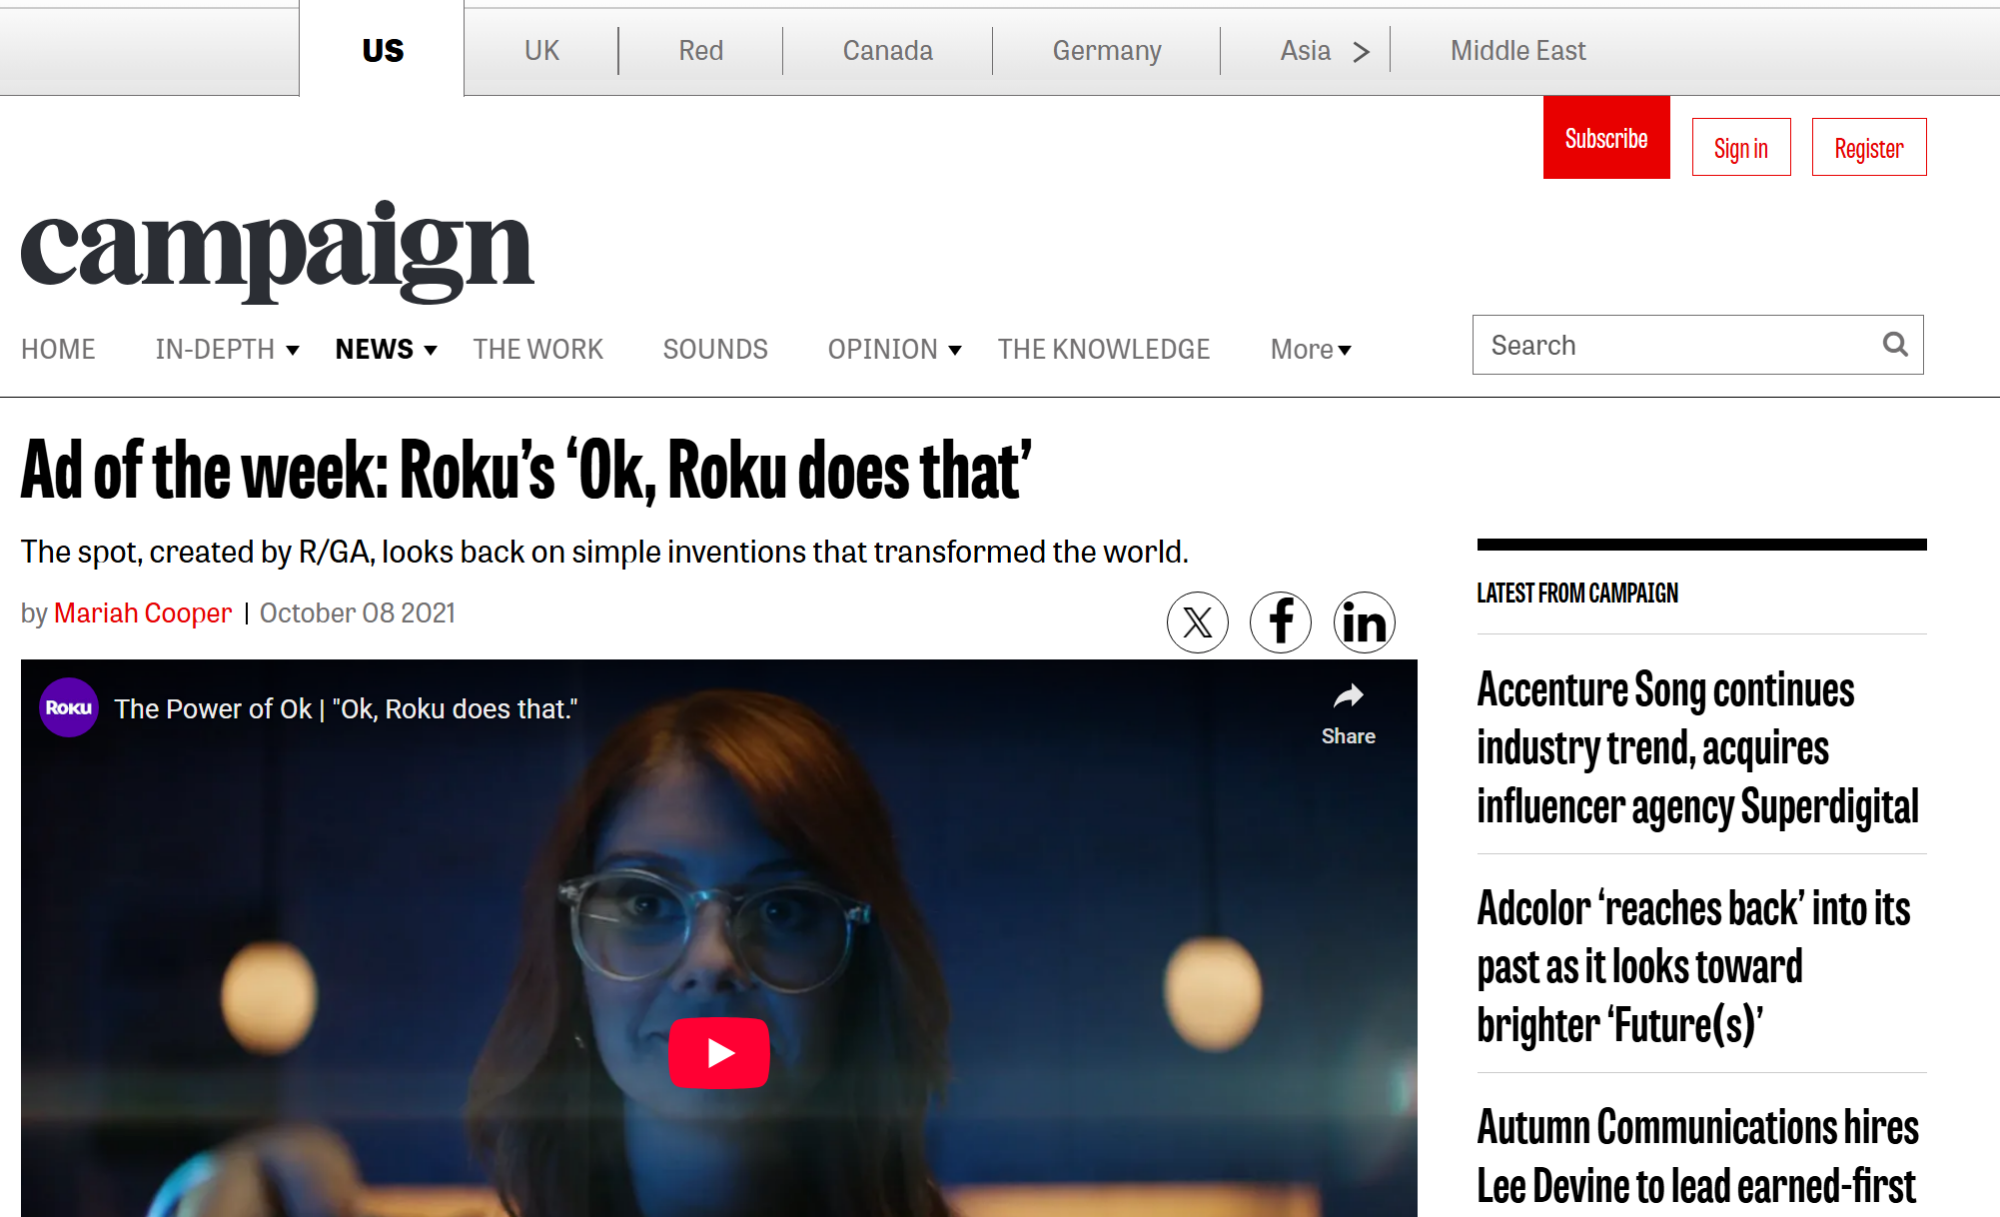Viewport: 2000px width, 1217px height.
Task: Open the Autumn Communications Lee Devine article
Action: click(1697, 1157)
